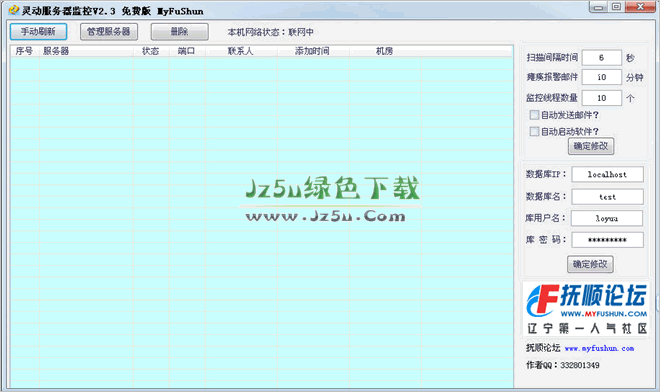Click the scan interval seconds field

click(601, 58)
